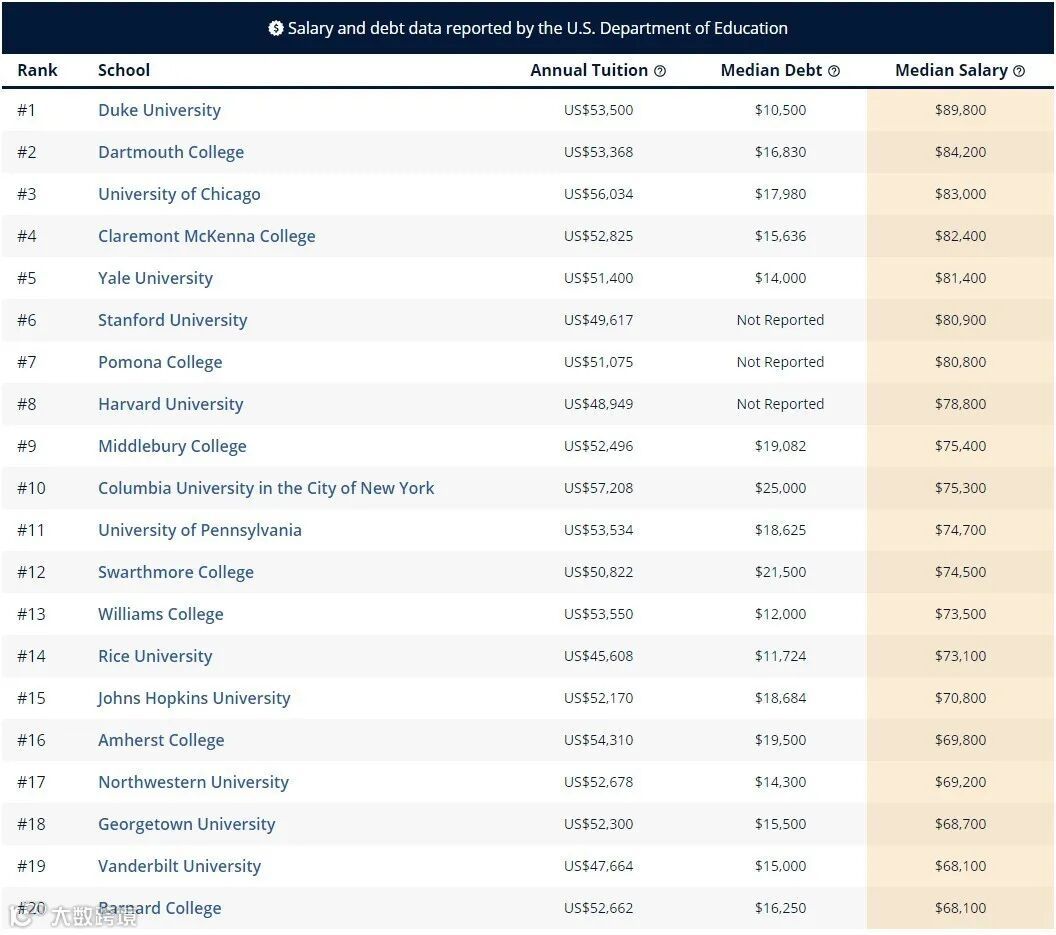Open the Stanford University link

(x=172, y=320)
